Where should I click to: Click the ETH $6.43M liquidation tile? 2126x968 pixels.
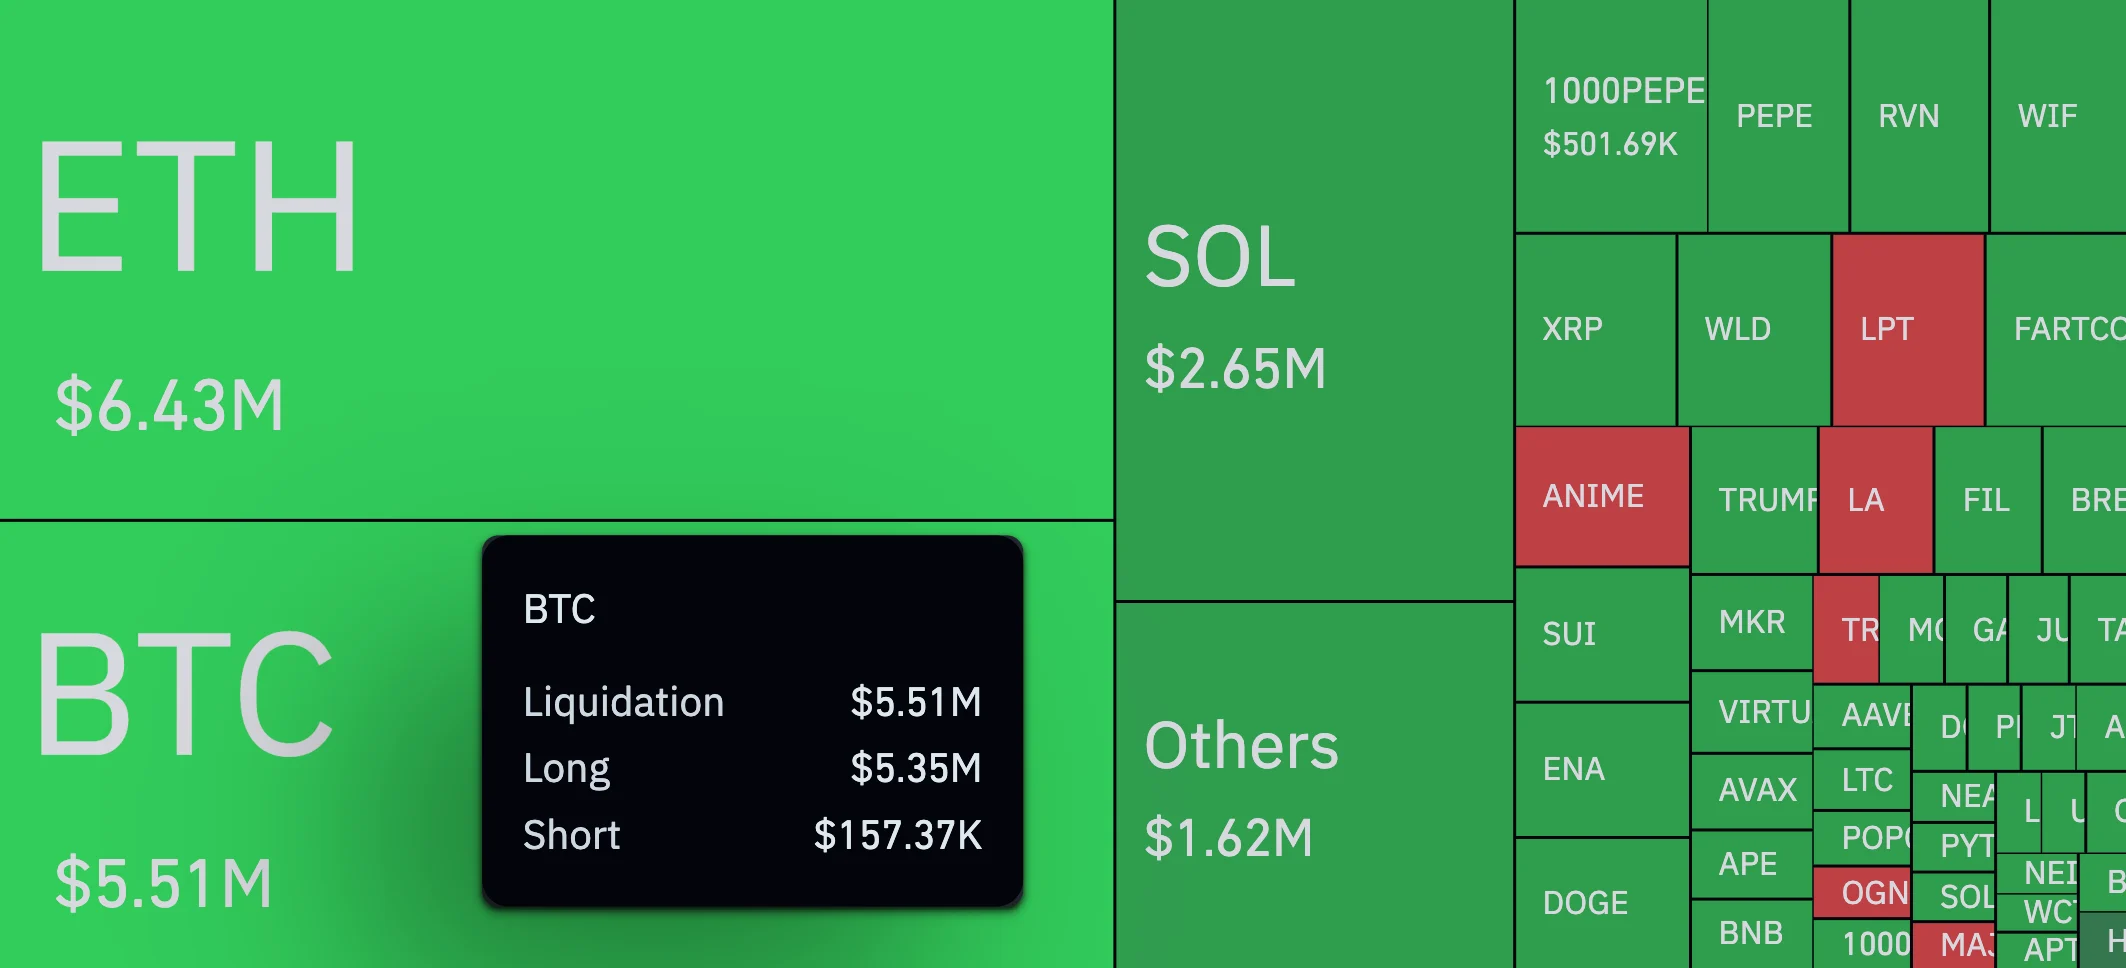(x=556, y=258)
